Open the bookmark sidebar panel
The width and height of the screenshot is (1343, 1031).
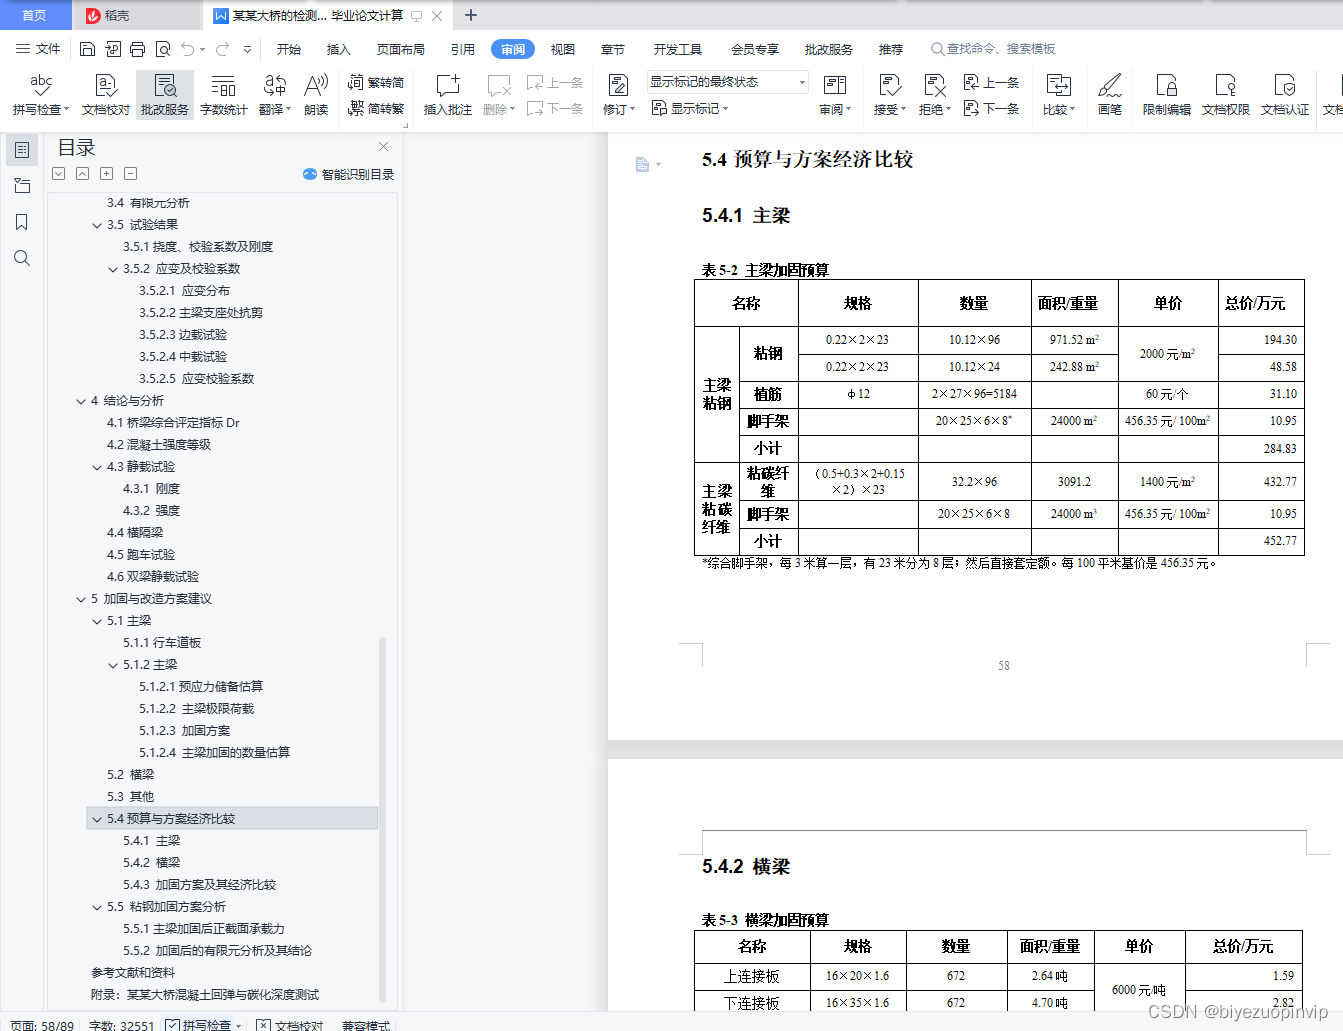coord(22,222)
